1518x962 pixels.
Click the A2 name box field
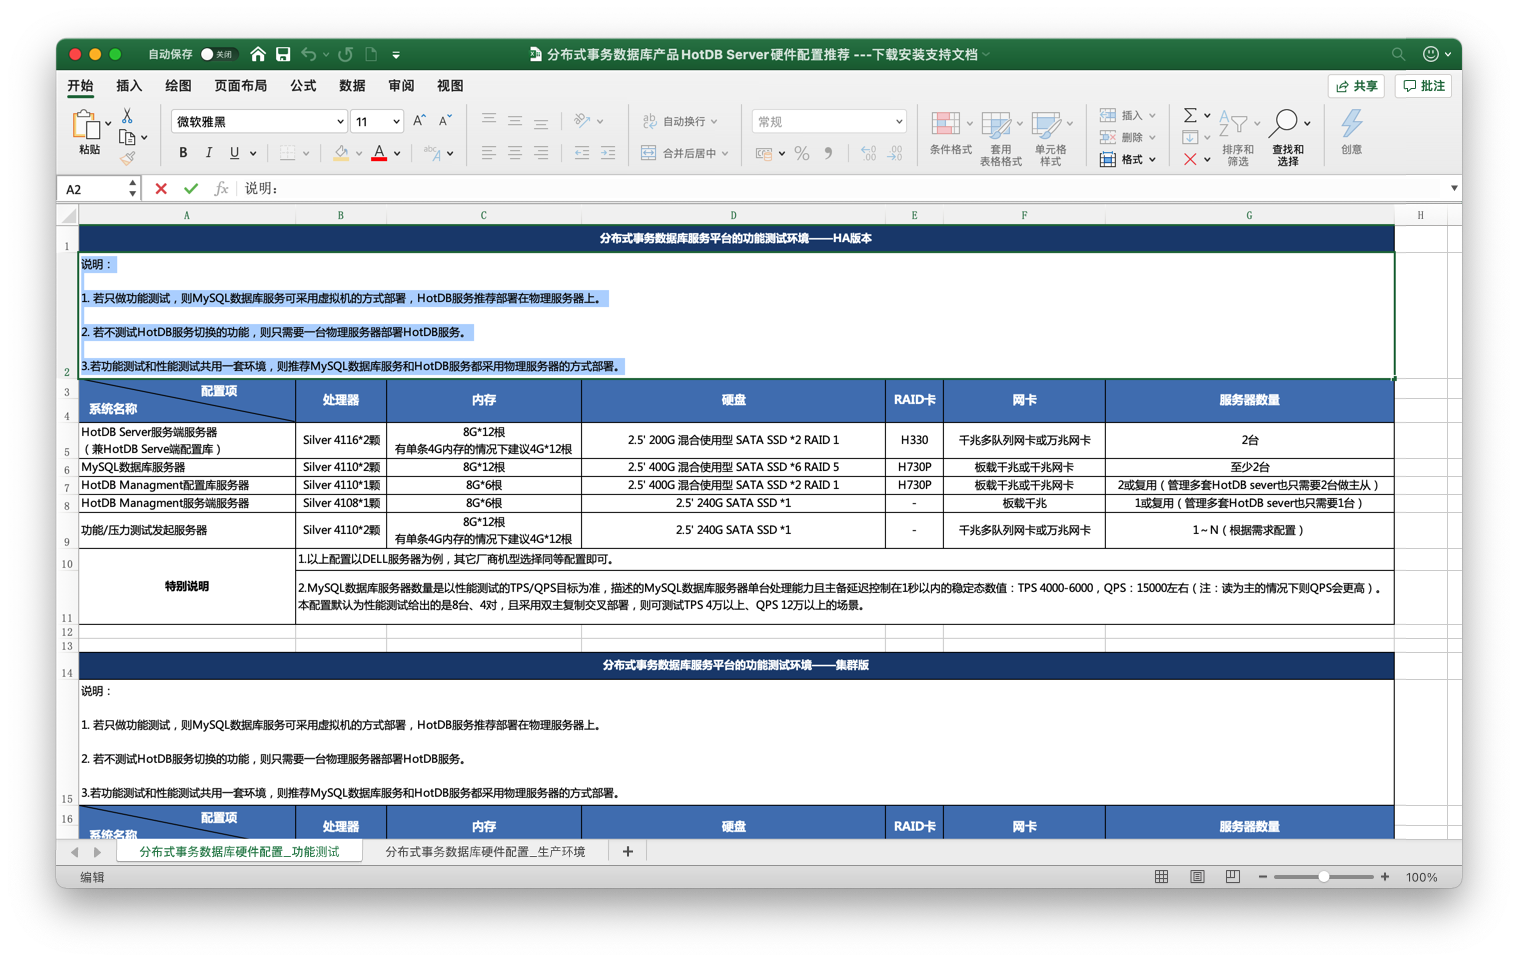pyautogui.click(x=98, y=188)
